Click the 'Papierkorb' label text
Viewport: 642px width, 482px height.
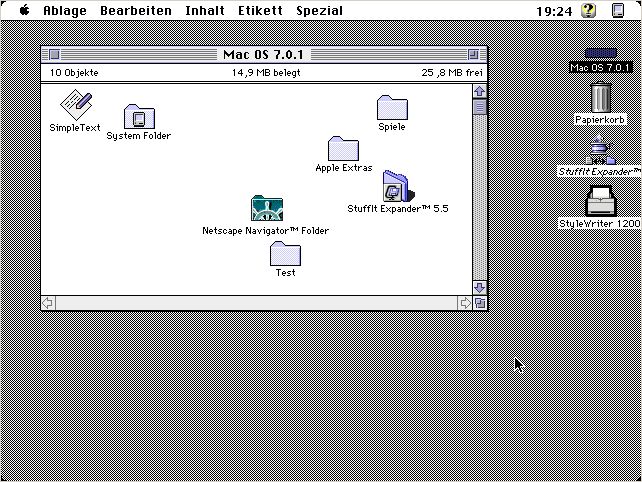[600, 120]
